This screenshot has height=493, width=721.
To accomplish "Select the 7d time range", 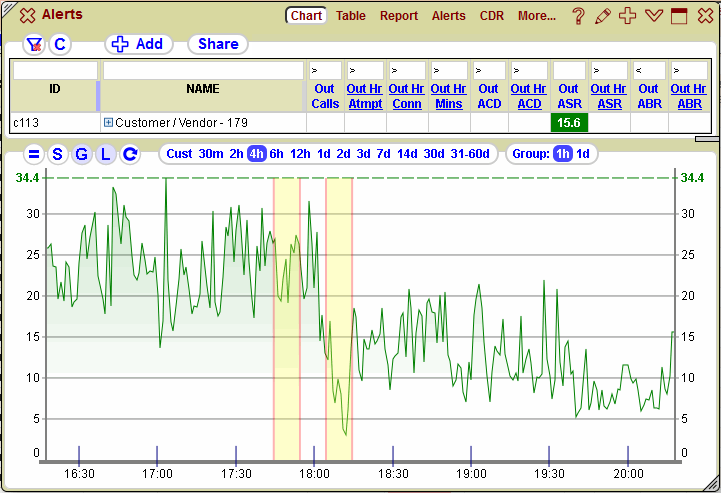I will coord(383,154).
